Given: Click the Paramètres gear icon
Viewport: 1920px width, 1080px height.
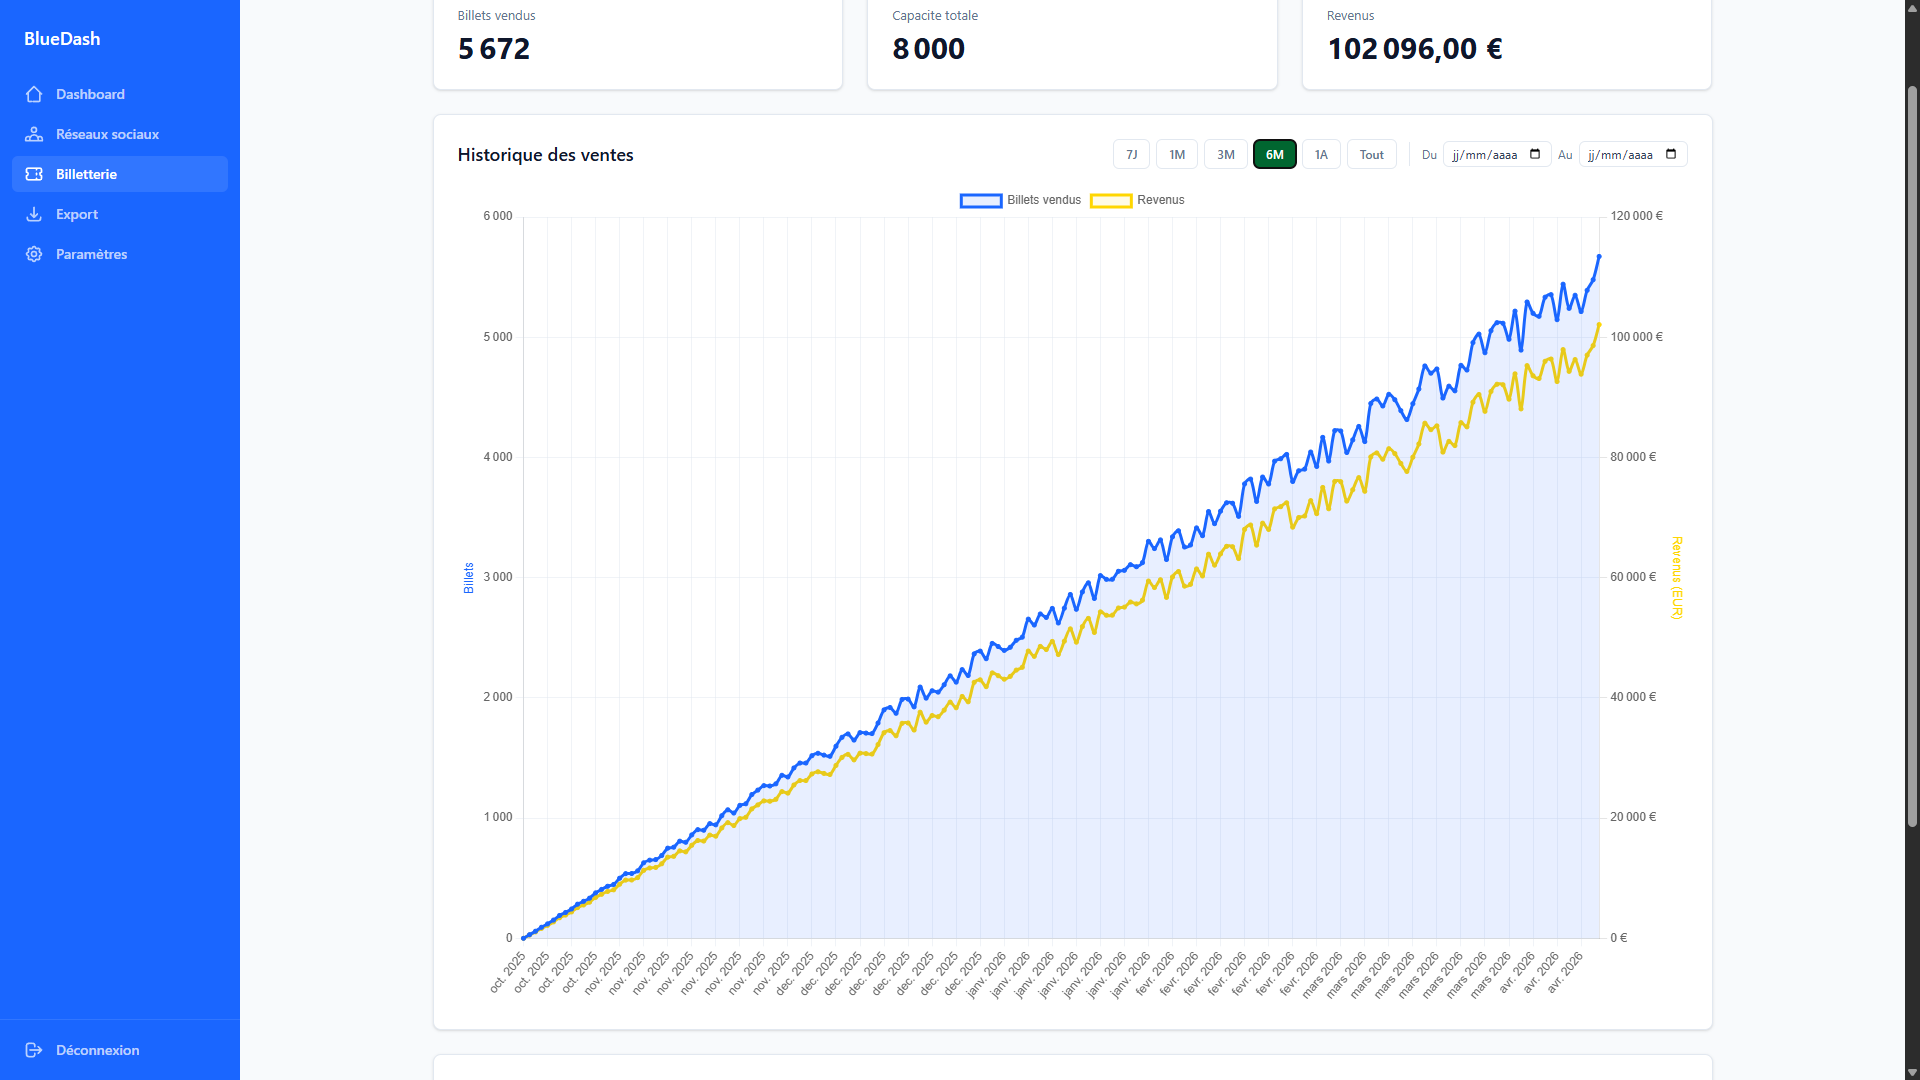Looking at the screenshot, I should (34, 254).
